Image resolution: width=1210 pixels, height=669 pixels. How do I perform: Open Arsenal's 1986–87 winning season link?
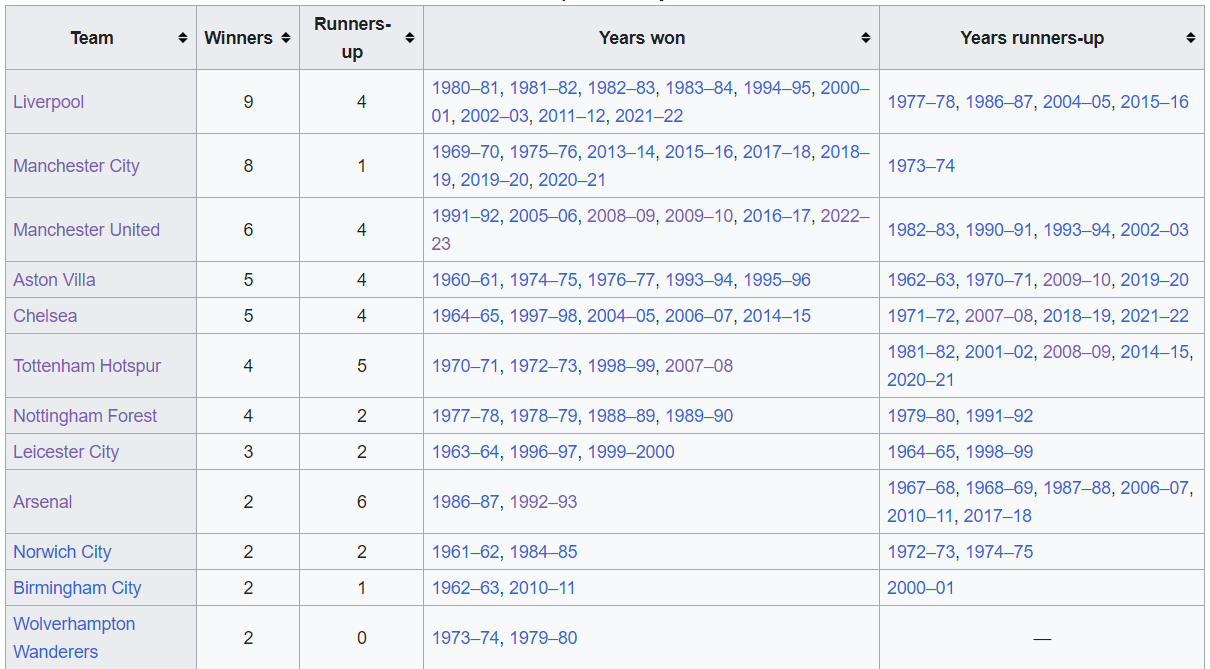pyautogui.click(x=465, y=502)
